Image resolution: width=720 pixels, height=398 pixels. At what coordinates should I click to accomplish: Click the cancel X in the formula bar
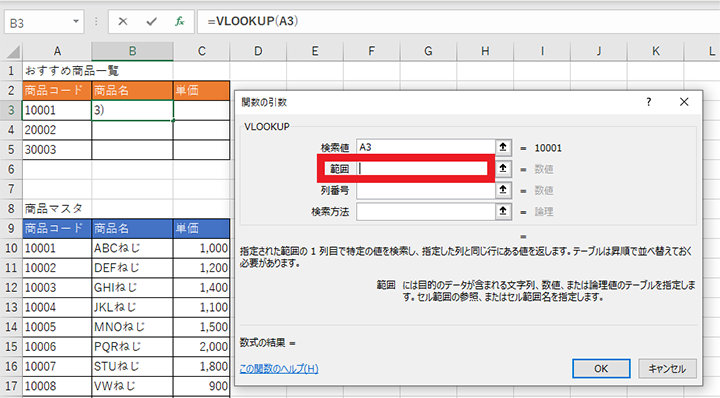(x=123, y=21)
